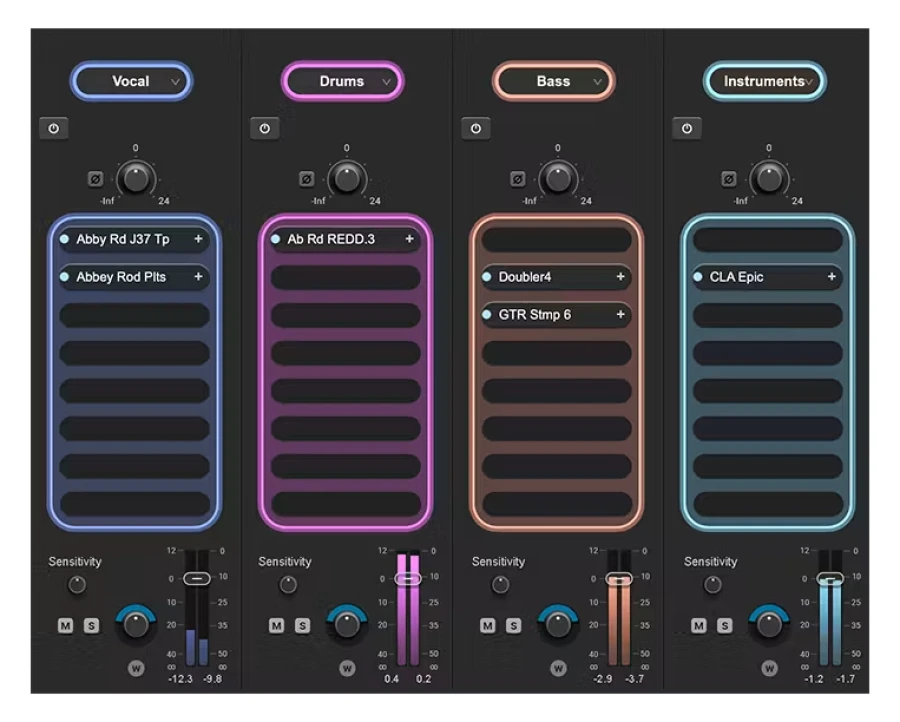
Task: Toggle GTR Stmp 6 plugin bypass dot
Action: tap(487, 315)
